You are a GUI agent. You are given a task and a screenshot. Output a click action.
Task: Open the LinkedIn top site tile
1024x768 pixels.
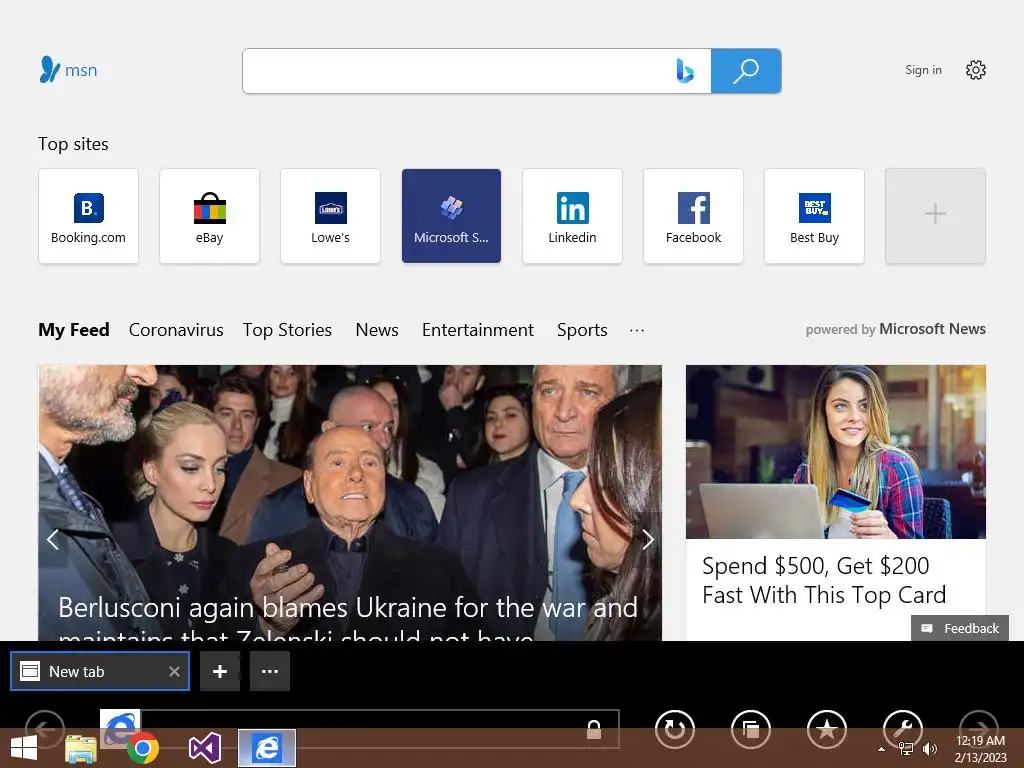click(572, 216)
